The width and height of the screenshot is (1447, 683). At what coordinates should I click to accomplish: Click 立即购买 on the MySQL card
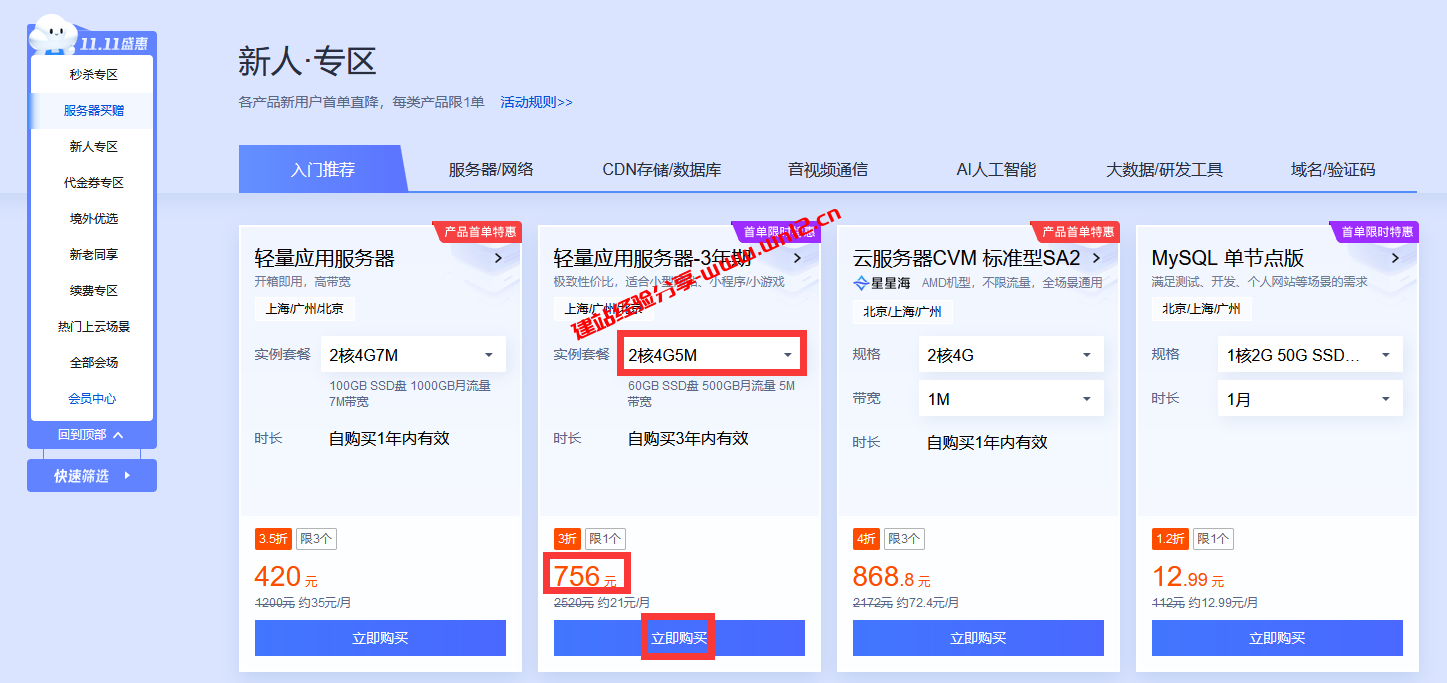(x=1277, y=638)
